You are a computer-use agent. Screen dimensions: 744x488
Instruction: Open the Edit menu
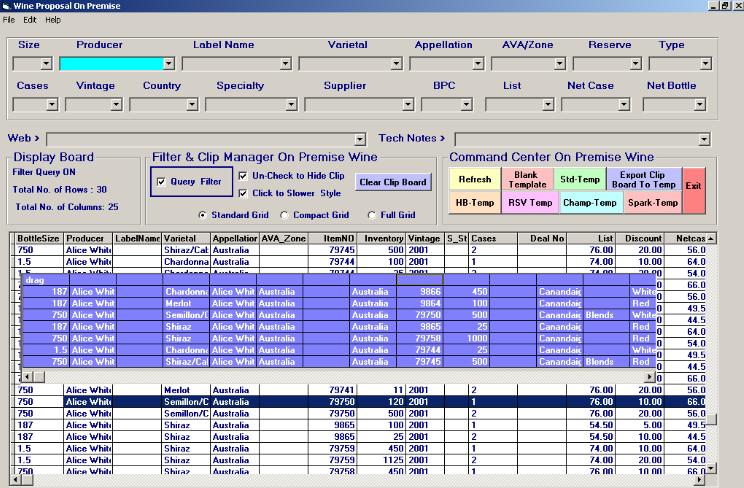coord(29,20)
